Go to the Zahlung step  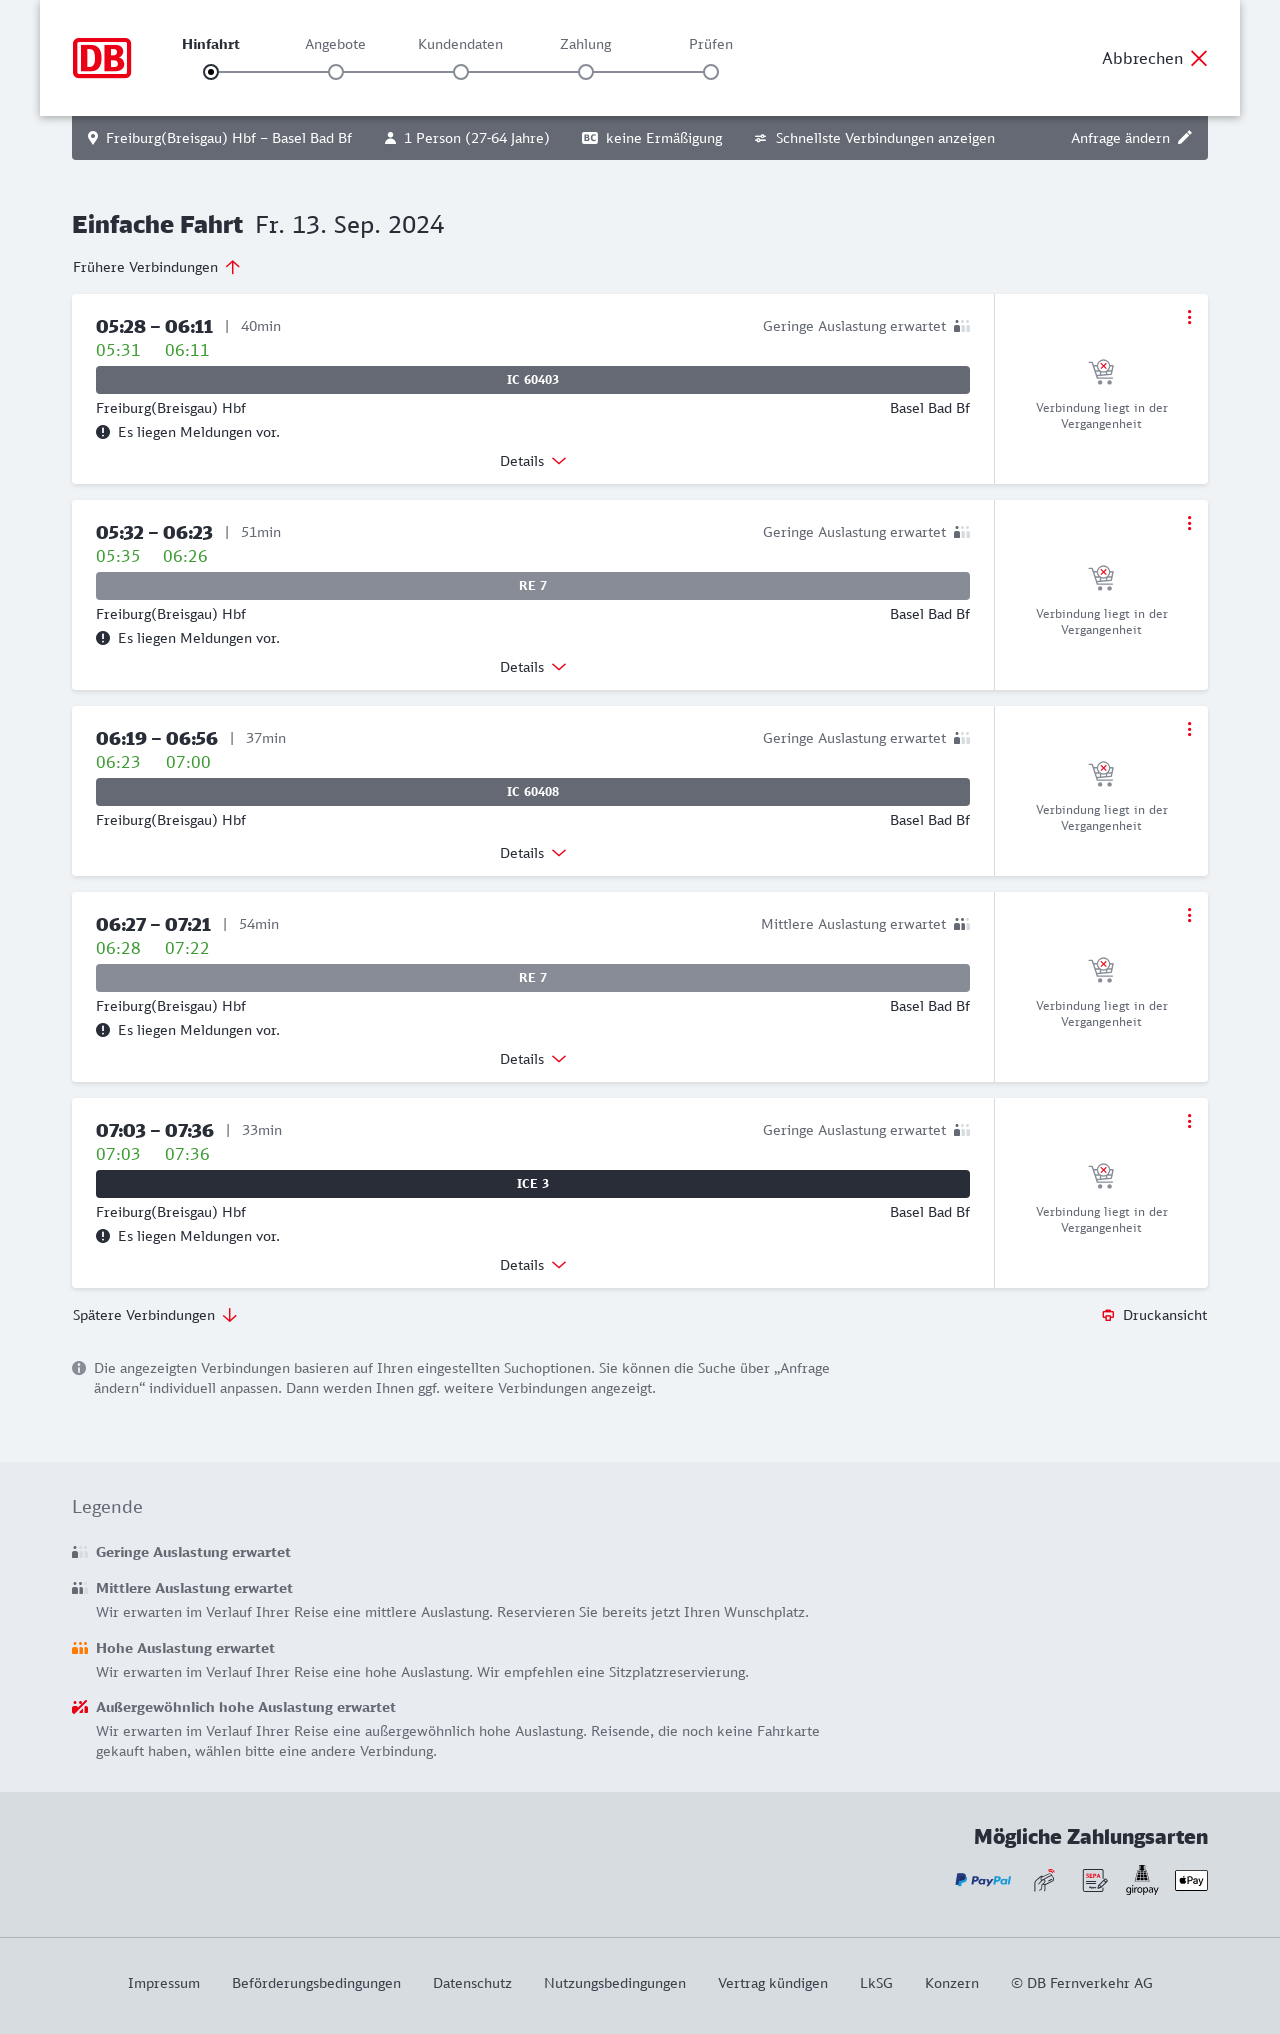click(x=586, y=72)
